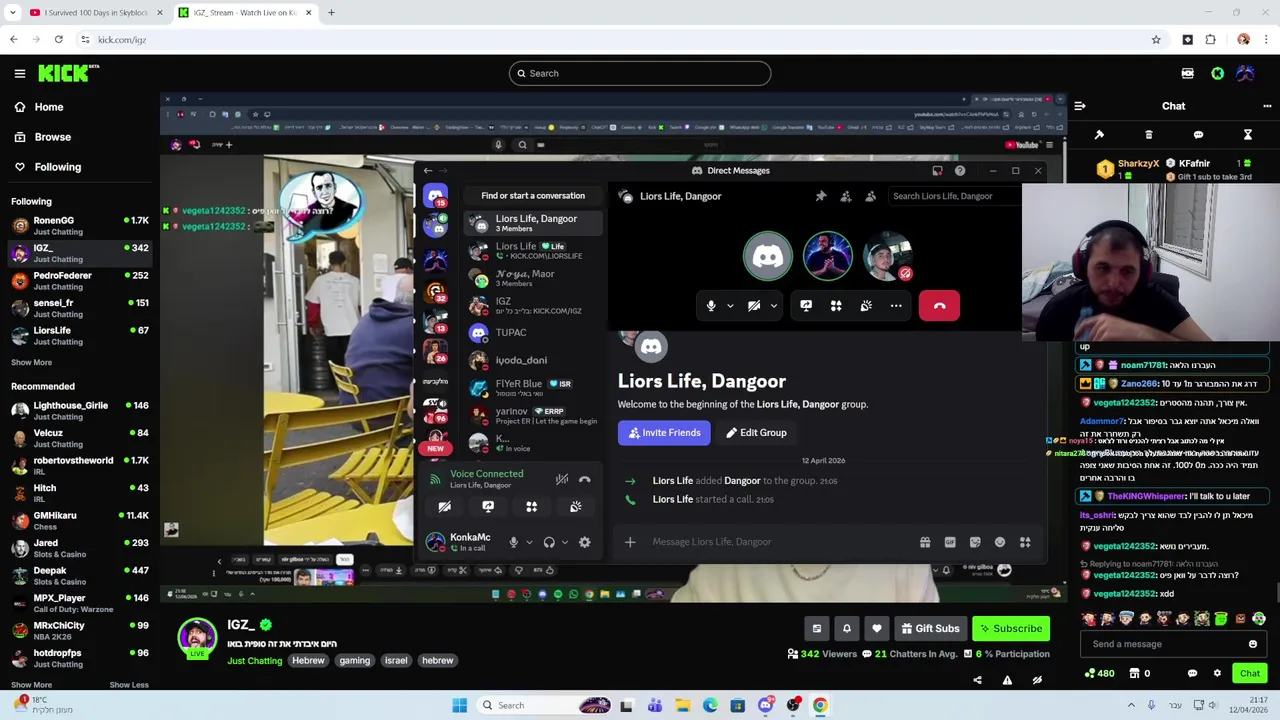
Task: Open Windows Start menu
Action: [x=459, y=705]
